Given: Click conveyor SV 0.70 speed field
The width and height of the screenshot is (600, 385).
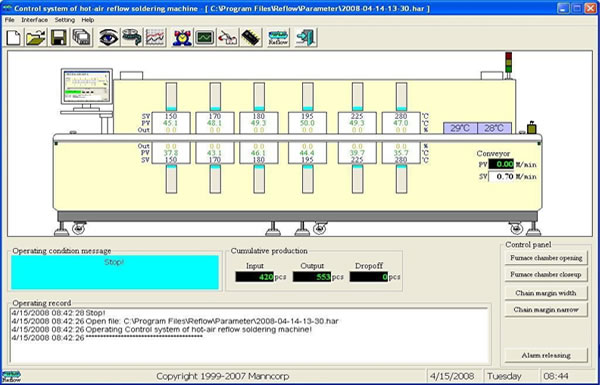Looking at the screenshot, I should 501,176.
